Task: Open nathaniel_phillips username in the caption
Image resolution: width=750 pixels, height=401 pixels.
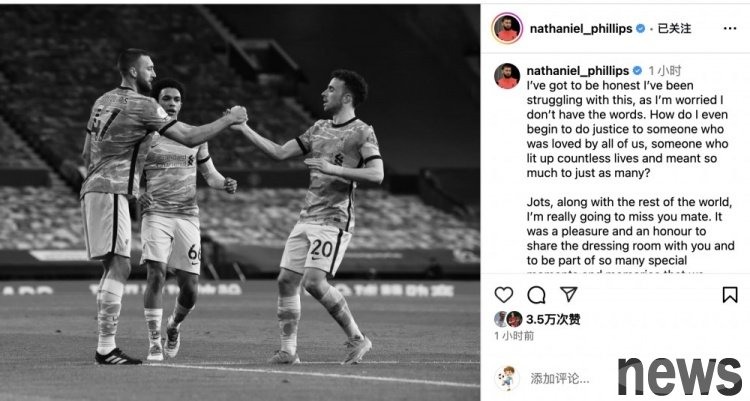Action: (x=577, y=71)
